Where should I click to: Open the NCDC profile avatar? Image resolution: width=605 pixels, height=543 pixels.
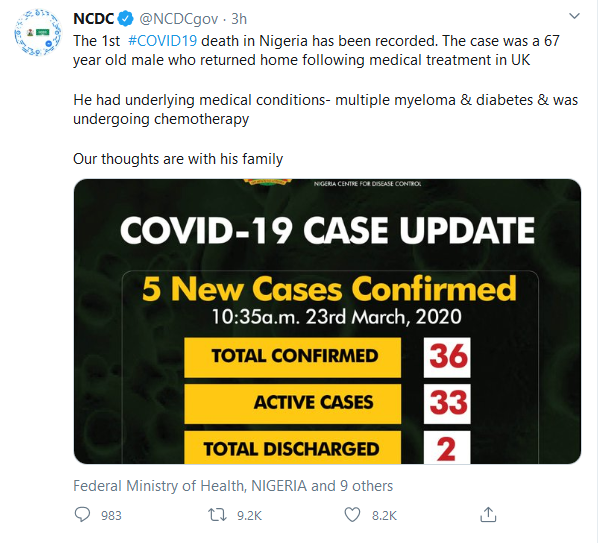click(38, 37)
